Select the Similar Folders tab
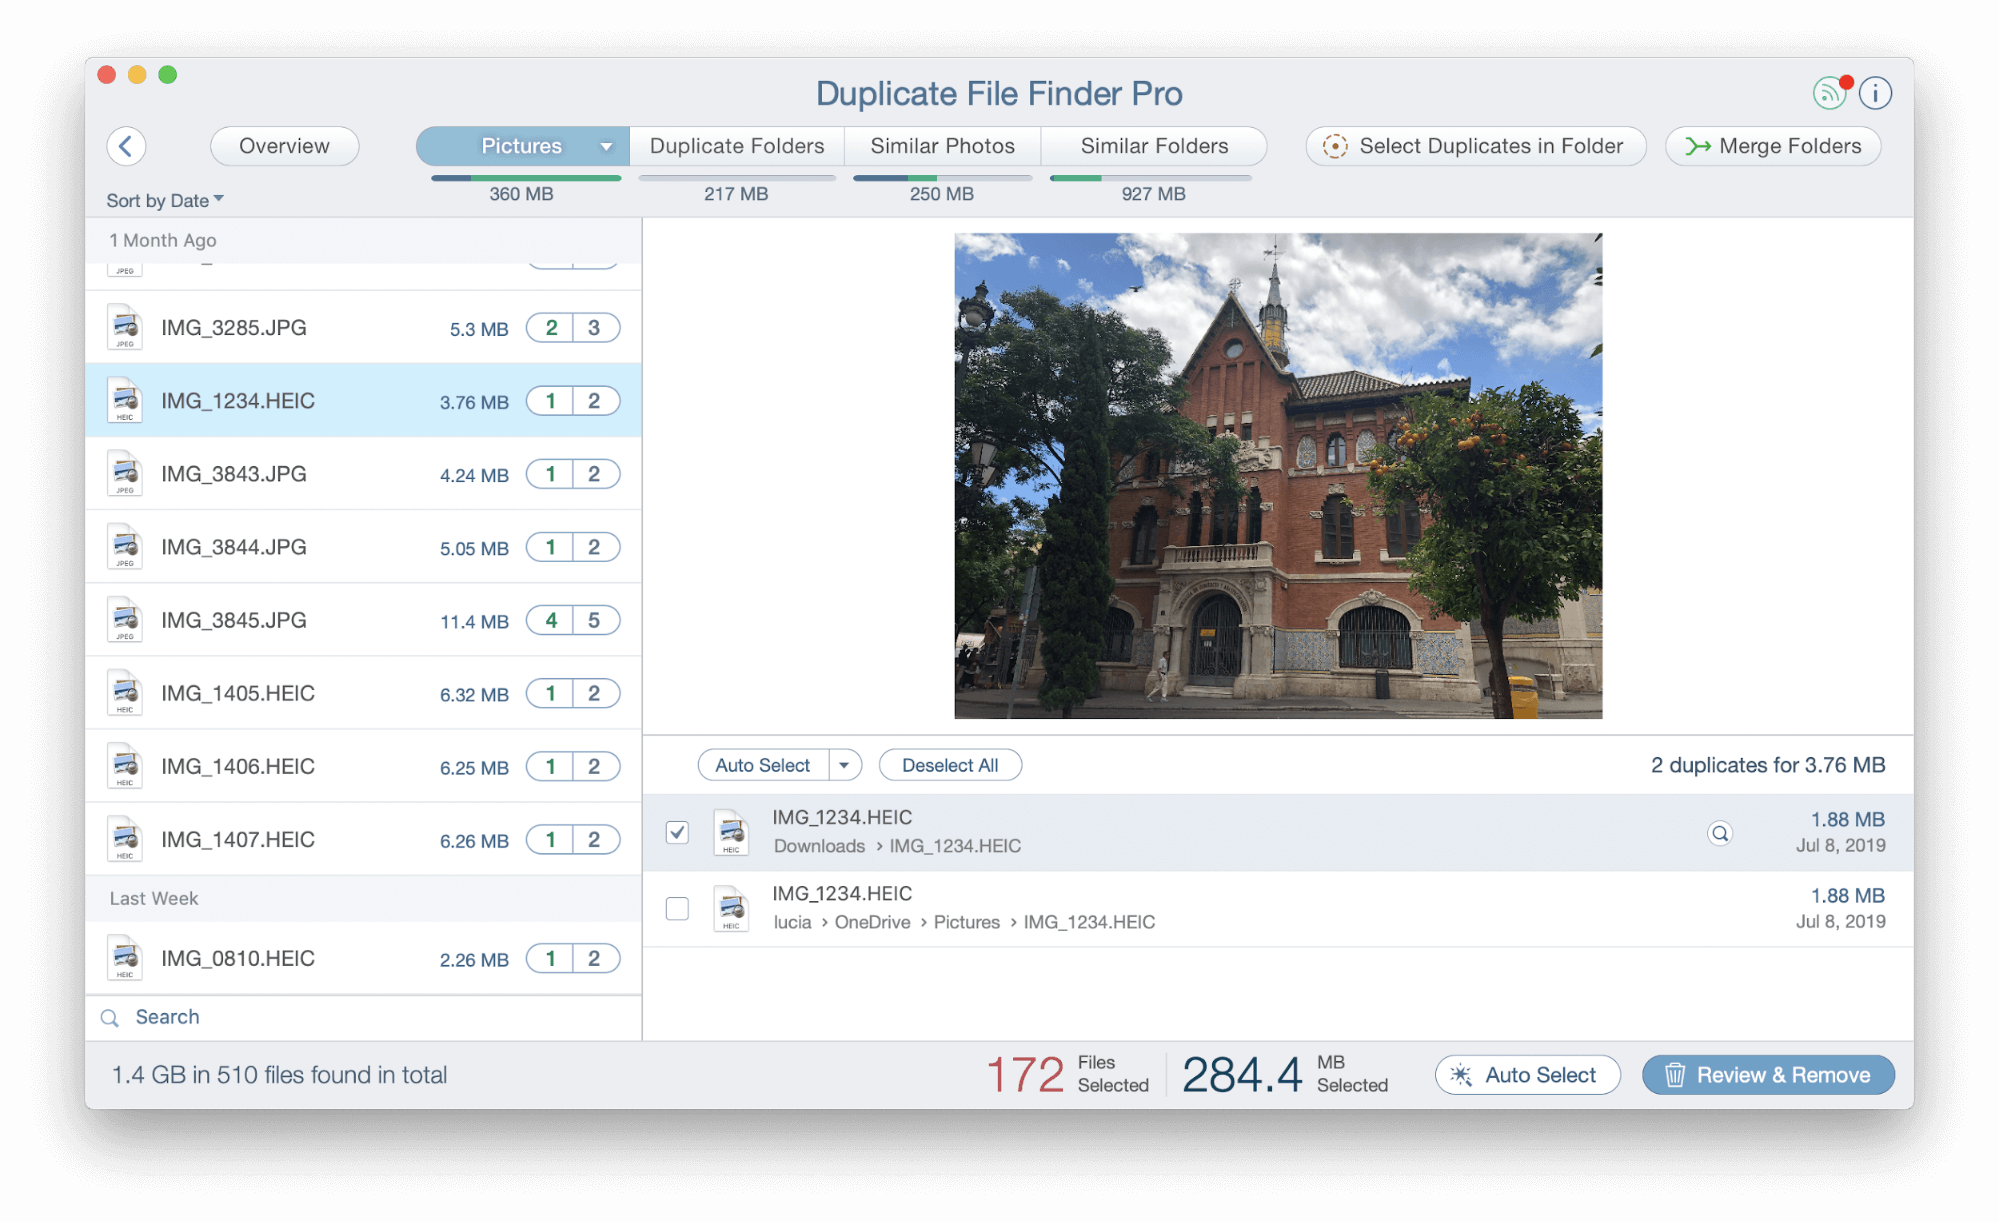Image resolution: width=1999 pixels, height=1222 pixels. pyautogui.click(x=1152, y=143)
